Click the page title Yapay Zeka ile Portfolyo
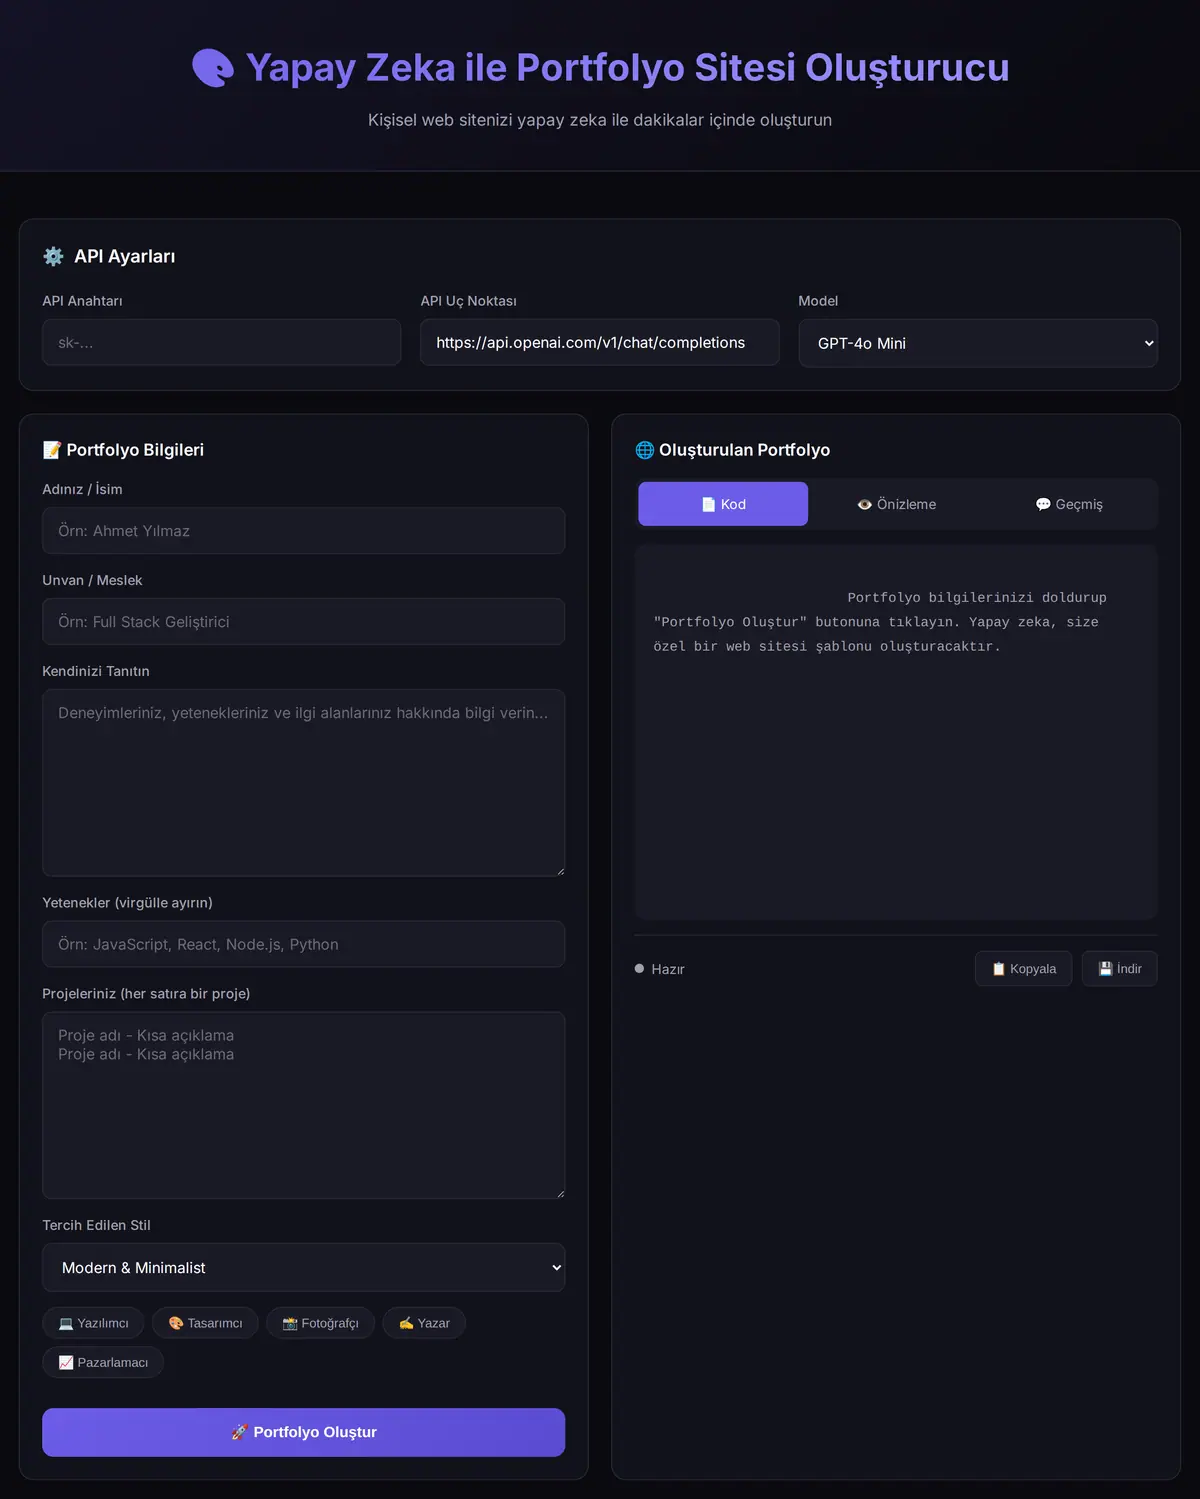1200x1499 pixels. 628,68
